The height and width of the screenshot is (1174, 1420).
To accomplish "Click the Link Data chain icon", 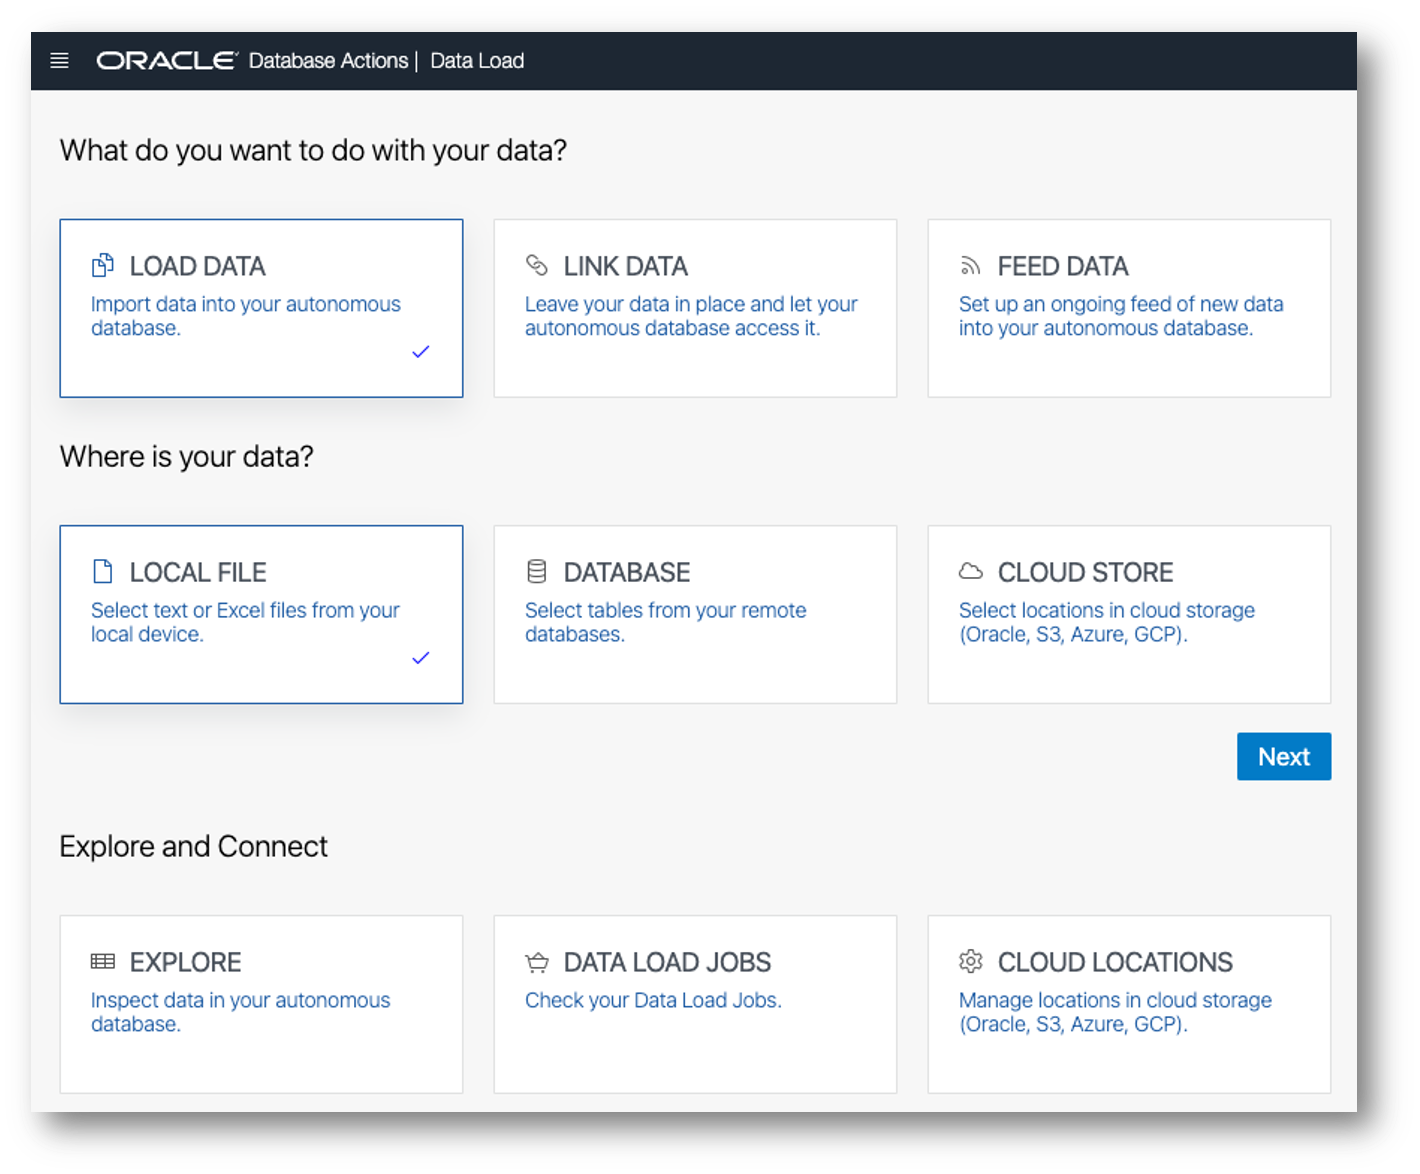I will 537,265.
